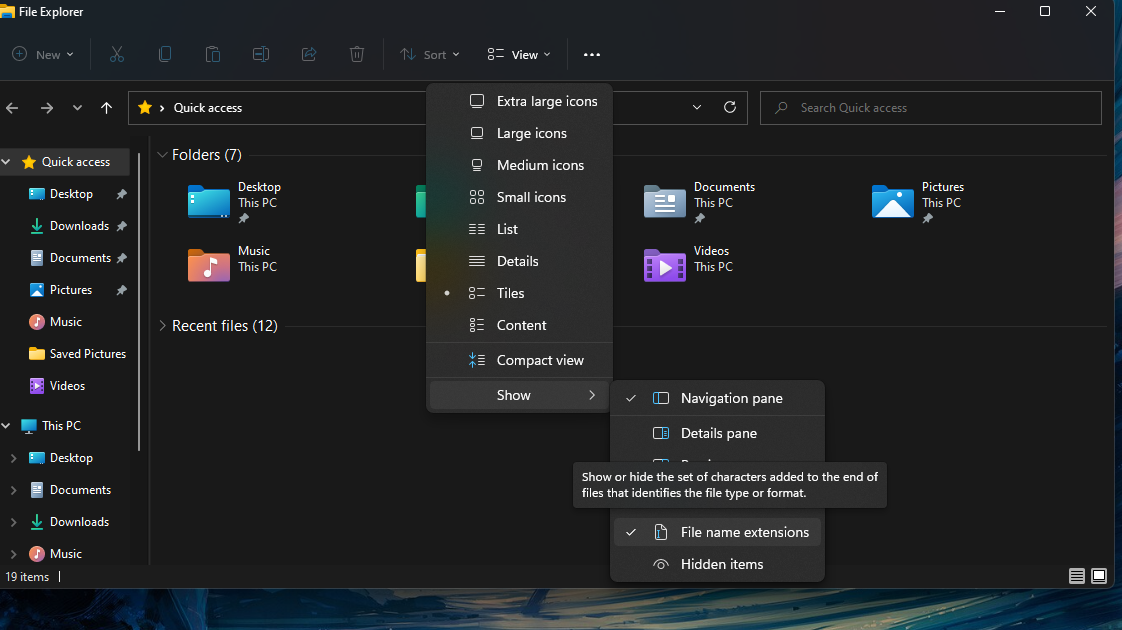The height and width of the screenshot is (630, 1122).
Task: Open the New dropdown button
Action: [x=43, y=54]
